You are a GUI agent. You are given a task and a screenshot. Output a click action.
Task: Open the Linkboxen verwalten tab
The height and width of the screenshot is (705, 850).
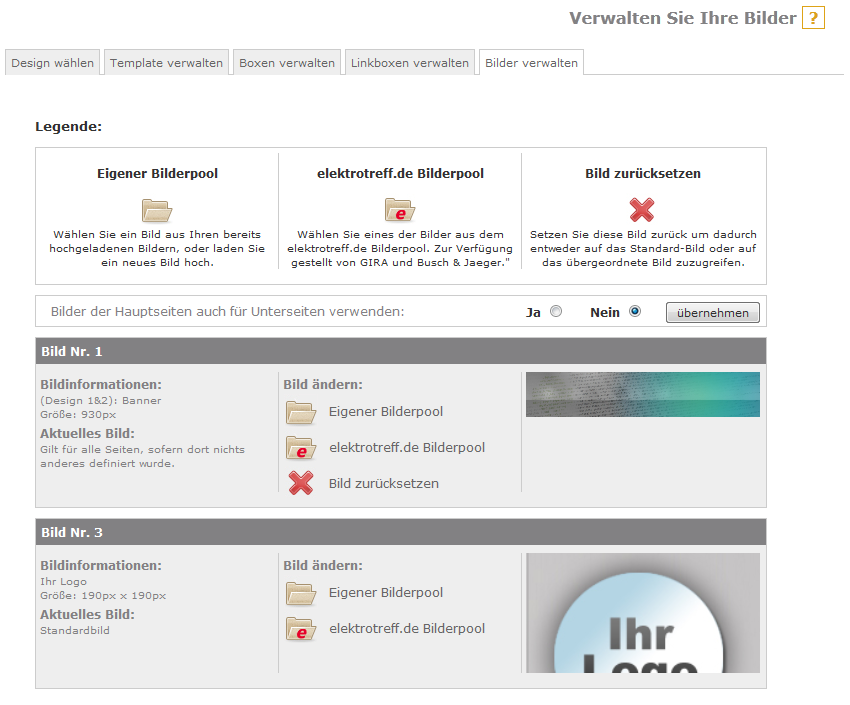tap(409, 63)
